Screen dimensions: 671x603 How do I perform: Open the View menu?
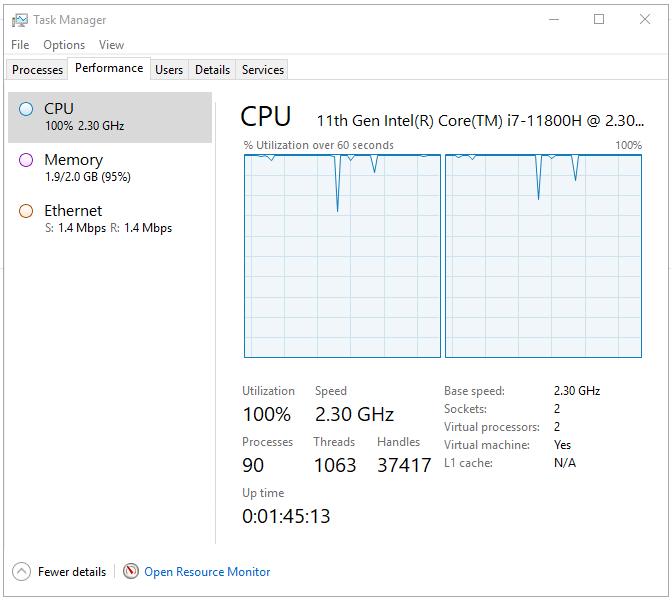coord(111,45)
